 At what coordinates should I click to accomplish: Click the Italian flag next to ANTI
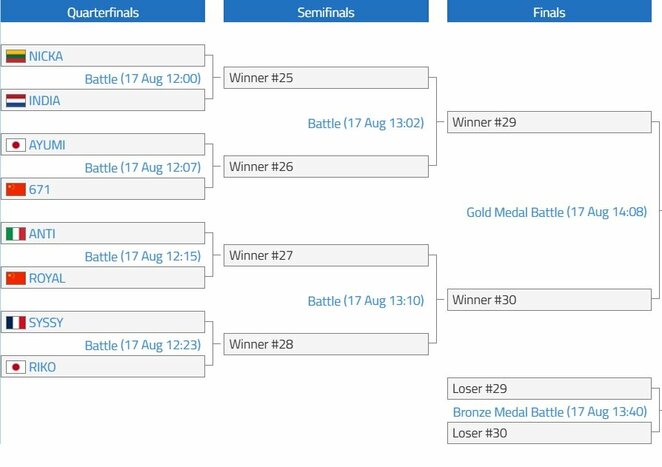point(16,234)
